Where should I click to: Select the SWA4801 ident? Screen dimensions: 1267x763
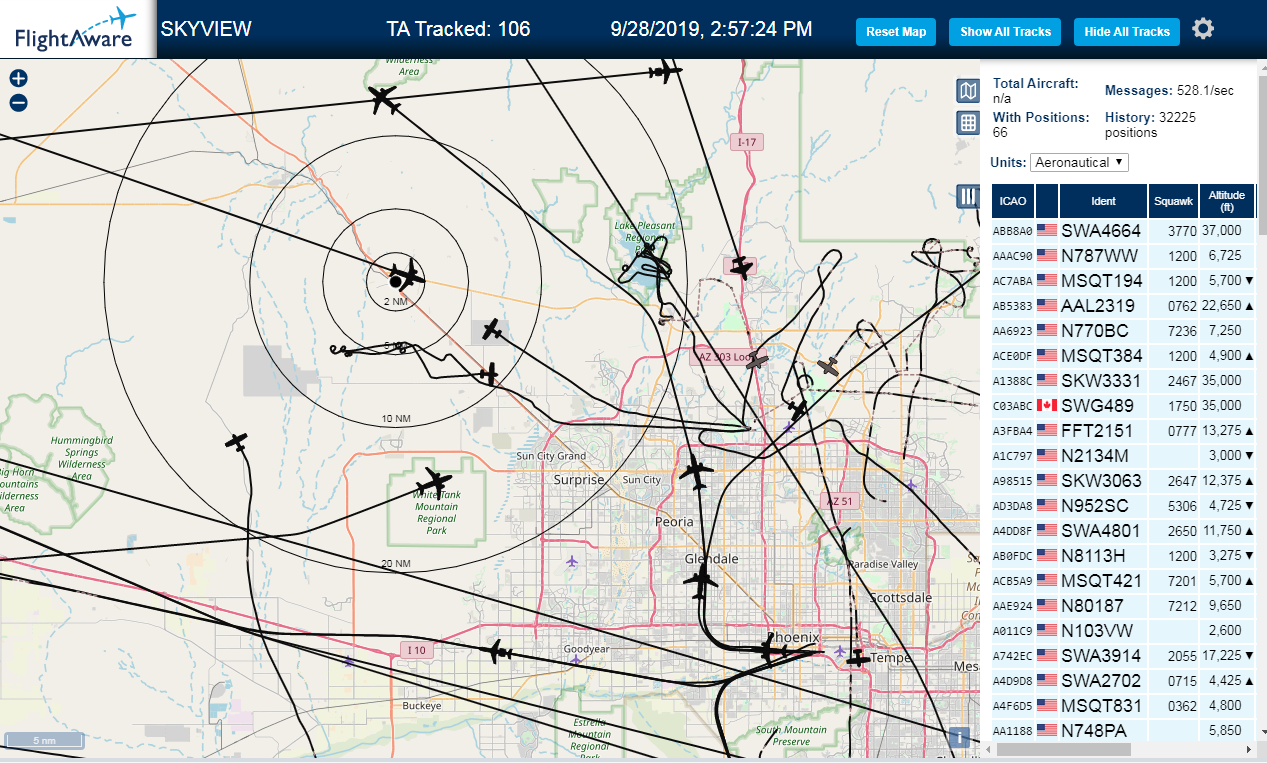pyautogui.click(x=1100, y=530)
